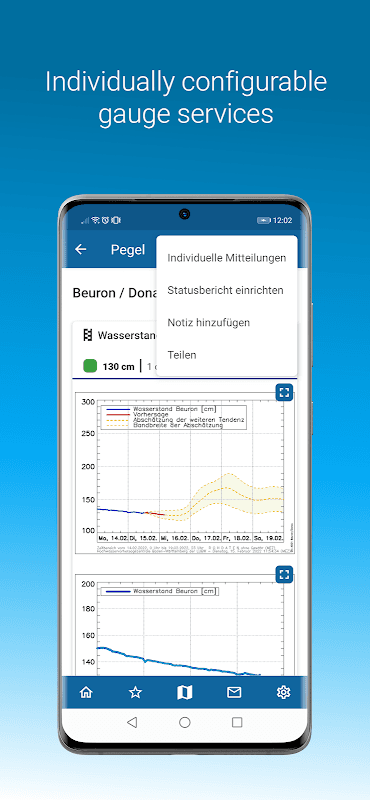Tap the Wi-Fi icon in status bar

pos(95,220)
